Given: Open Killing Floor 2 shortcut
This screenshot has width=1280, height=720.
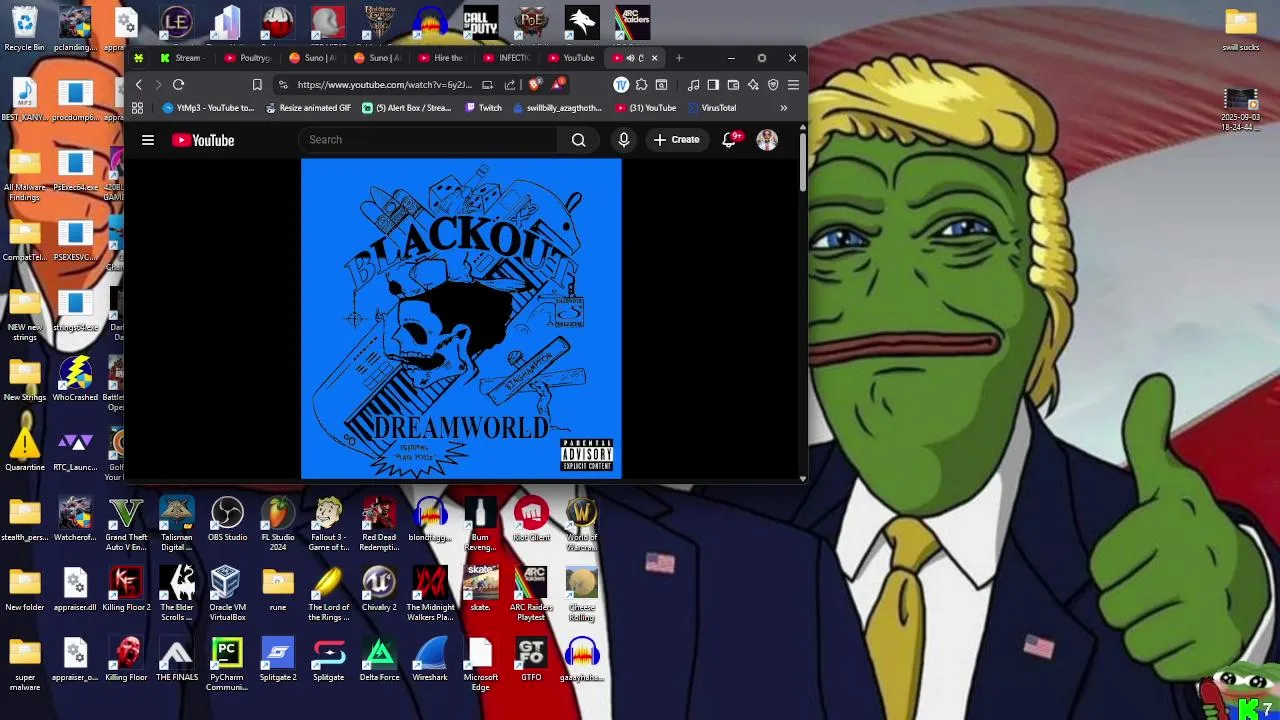Looking at the screenshot, I should [x=126, y=589].
